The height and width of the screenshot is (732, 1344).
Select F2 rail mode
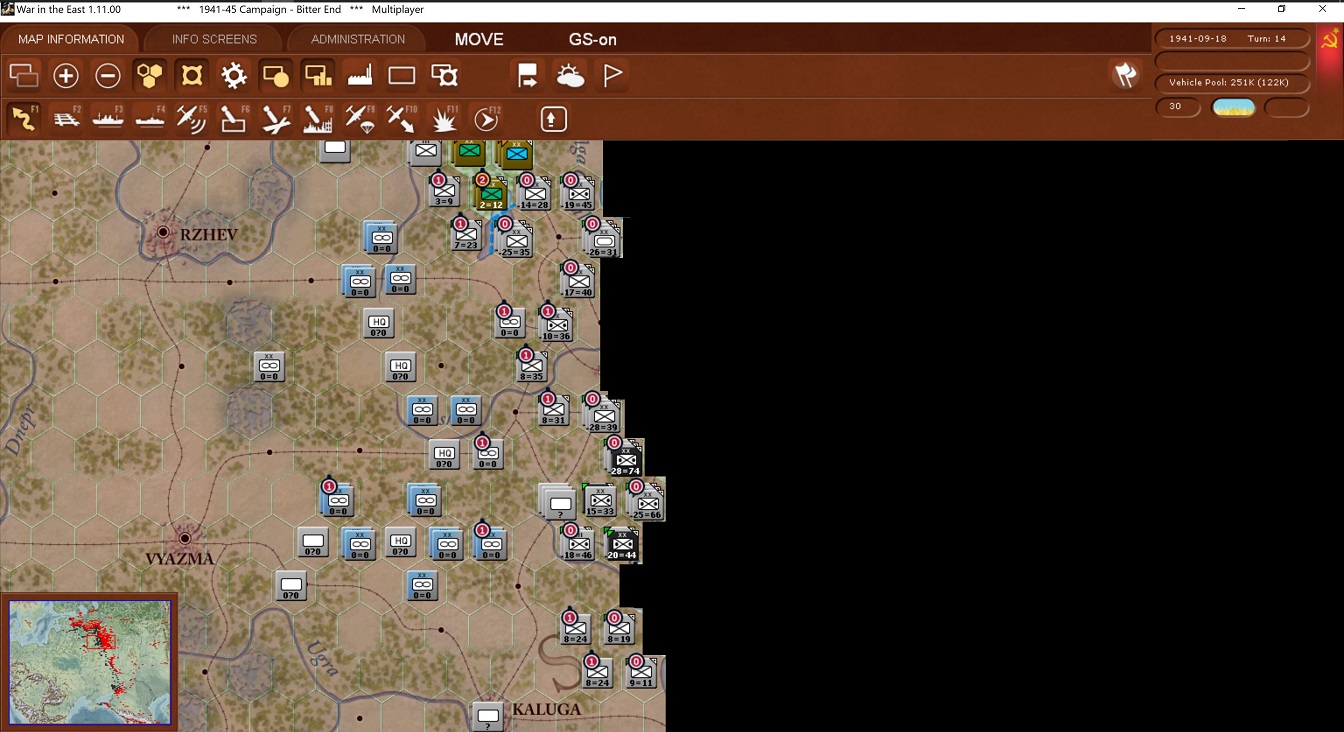(66, 118)
